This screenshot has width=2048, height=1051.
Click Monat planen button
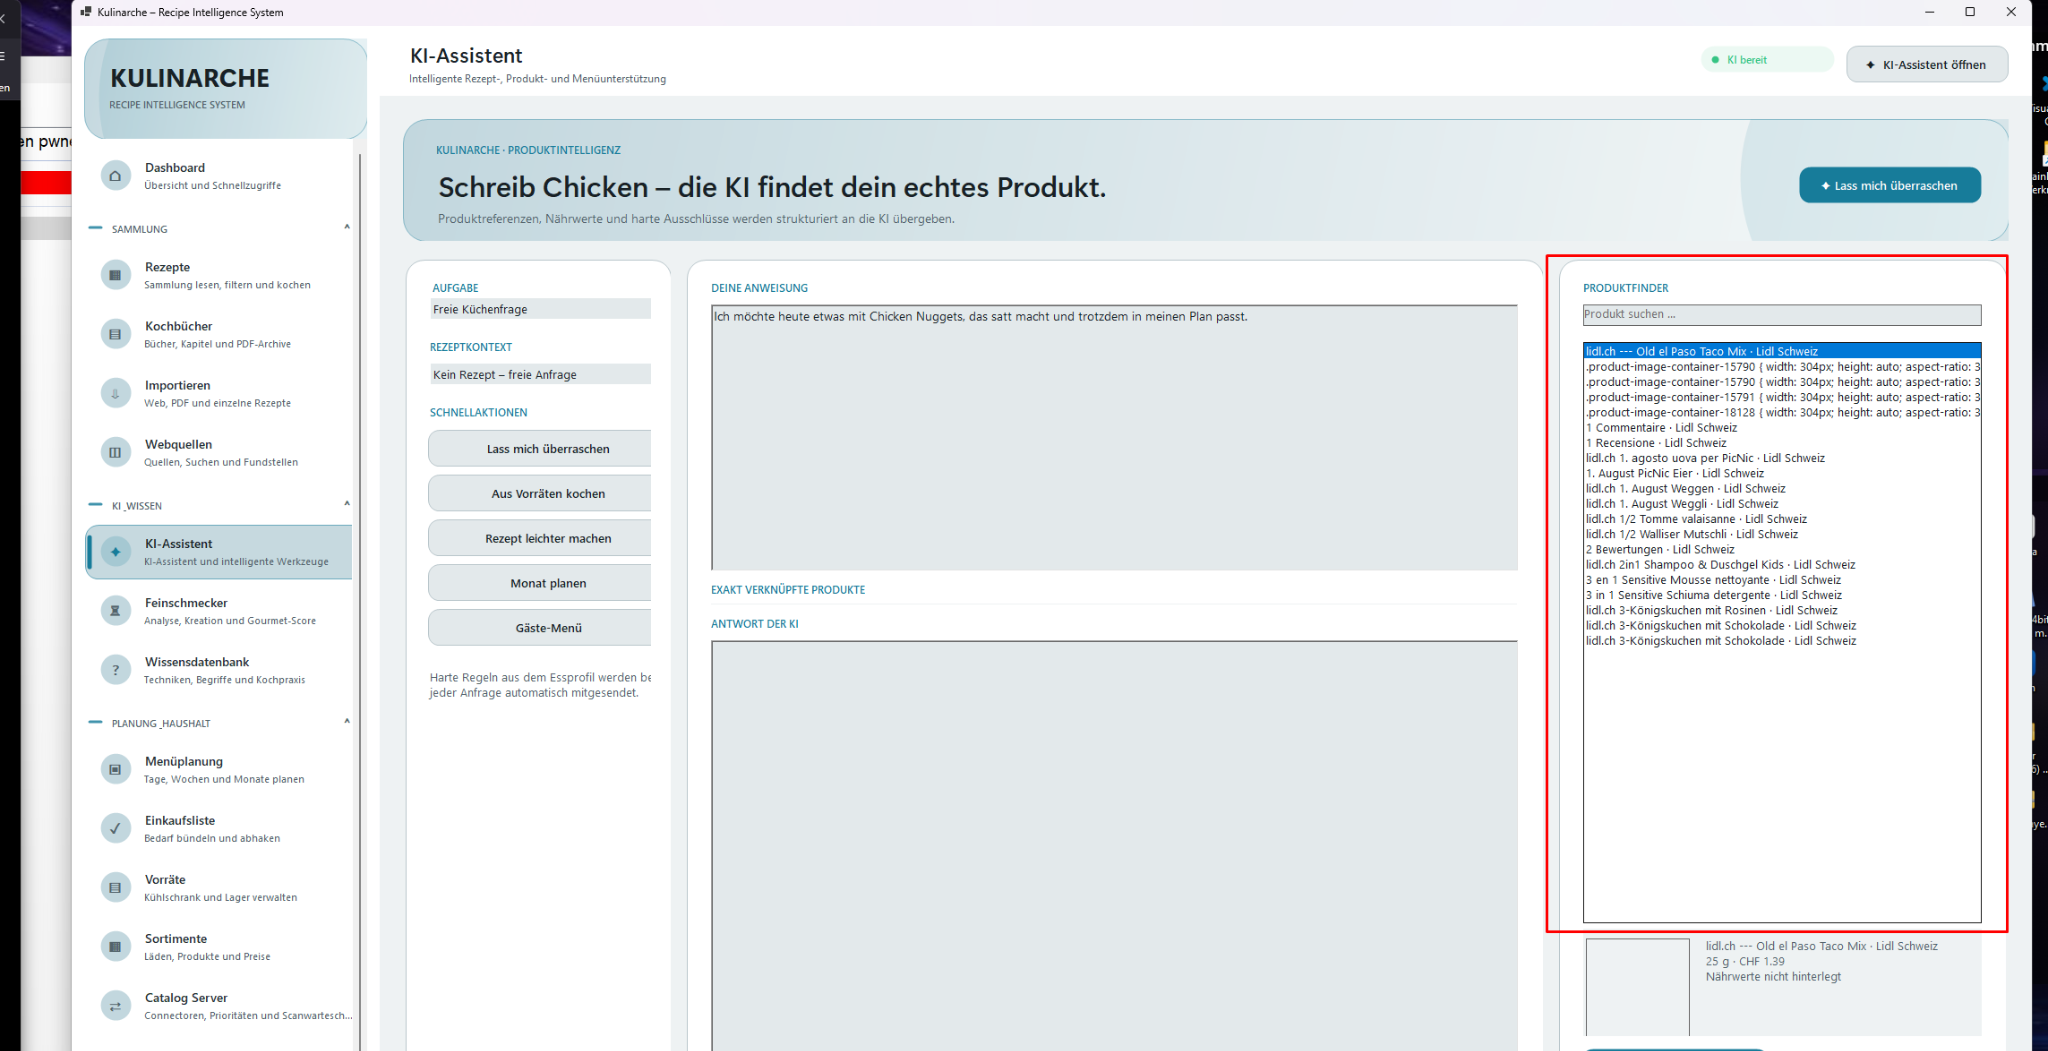pyautogui.click(x=540, y=583)
